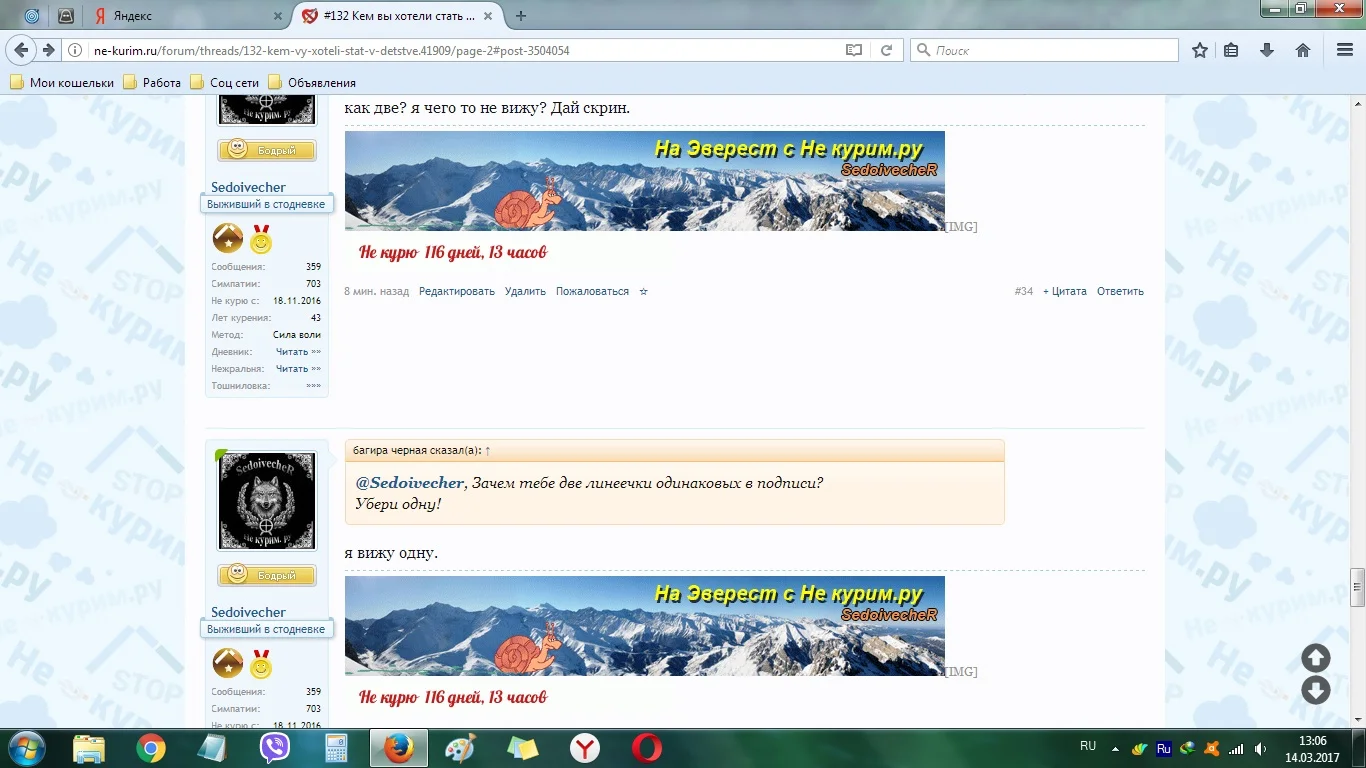Click the RU language indicator in the tray
Screen dimensions: 1366x768
click(x=1088, y=746)
